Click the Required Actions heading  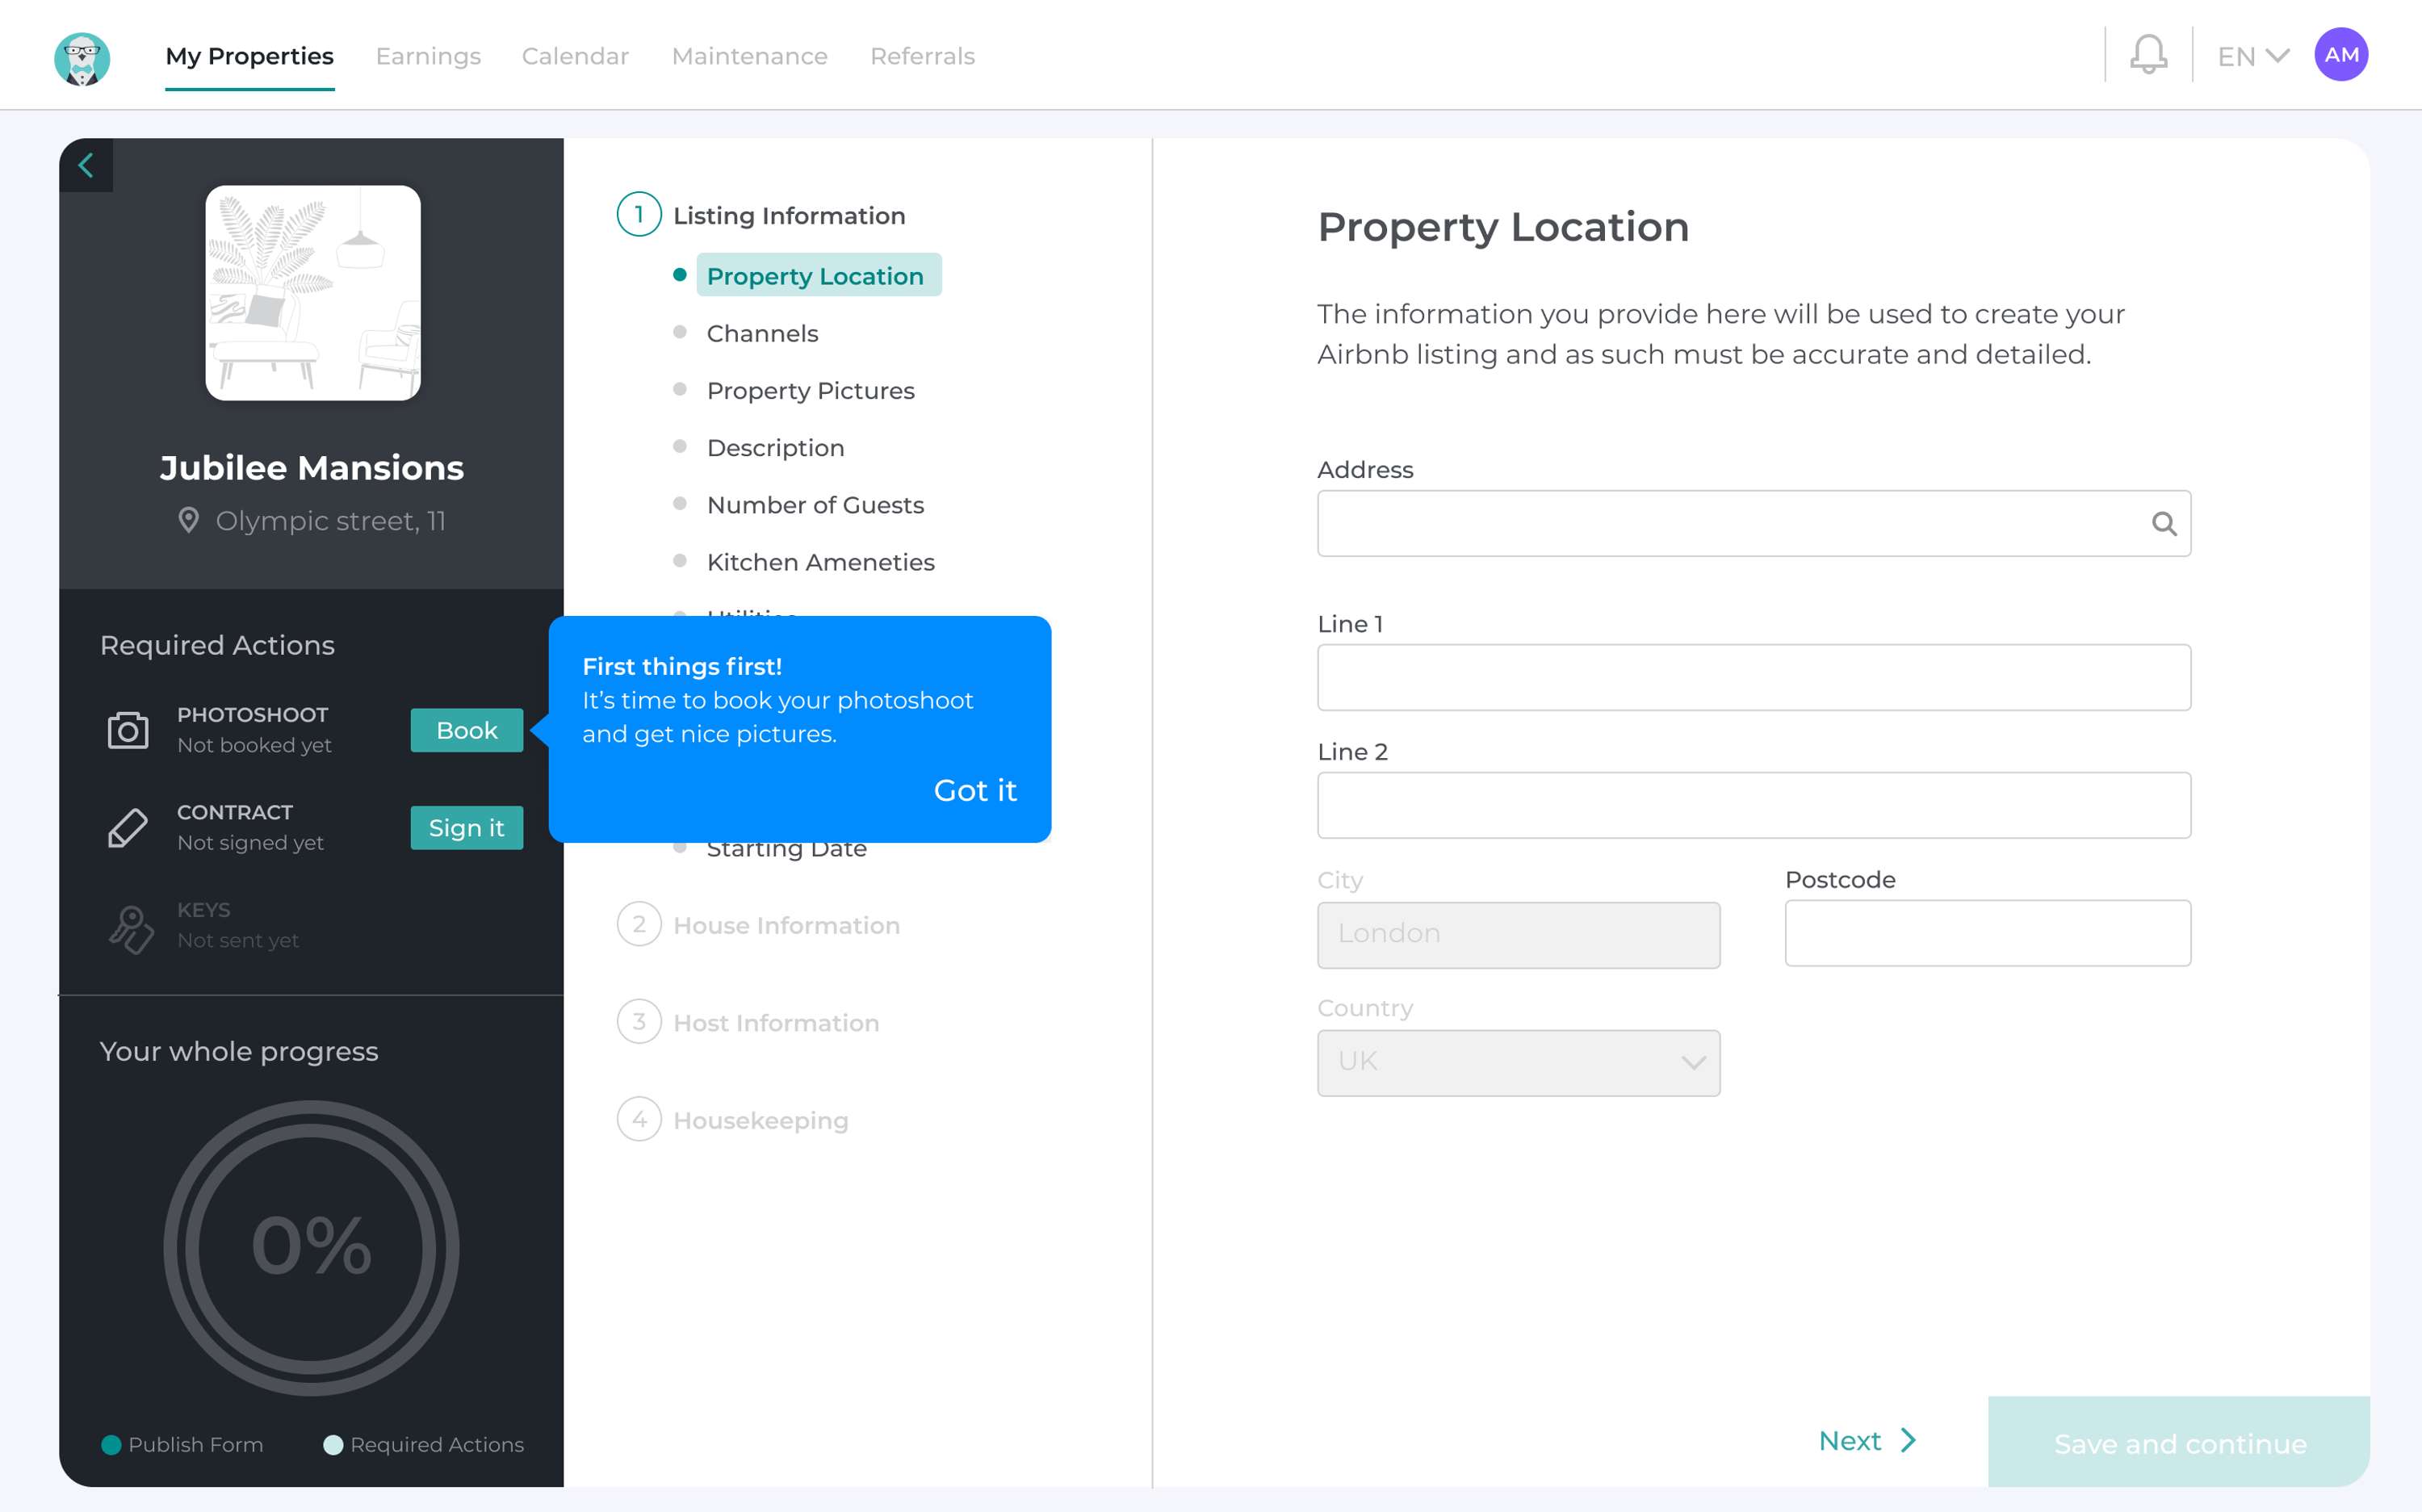[217, 645]
